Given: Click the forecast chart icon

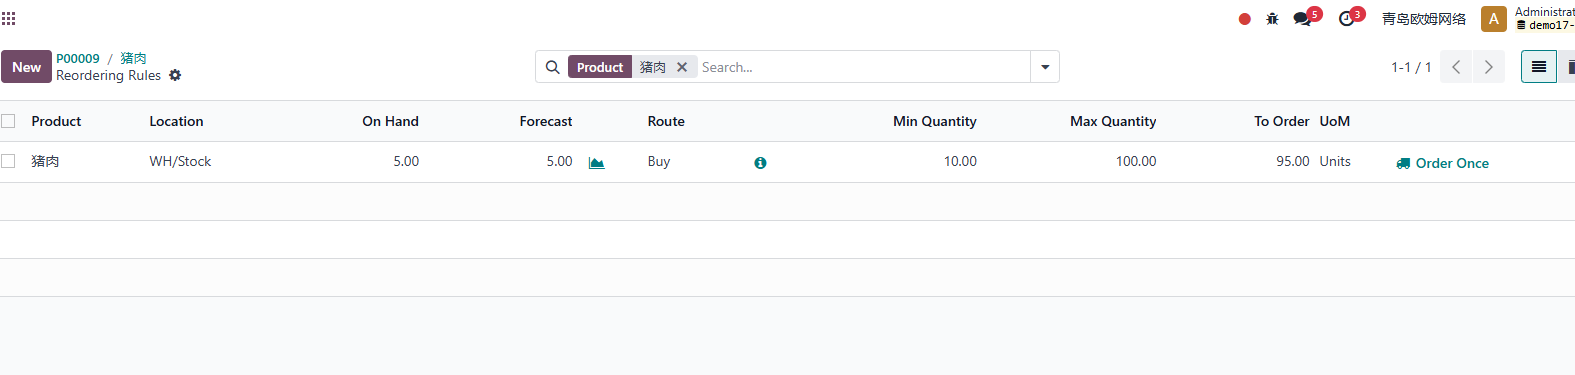Looking at the screenshot, I should click(x=596, y=163).
